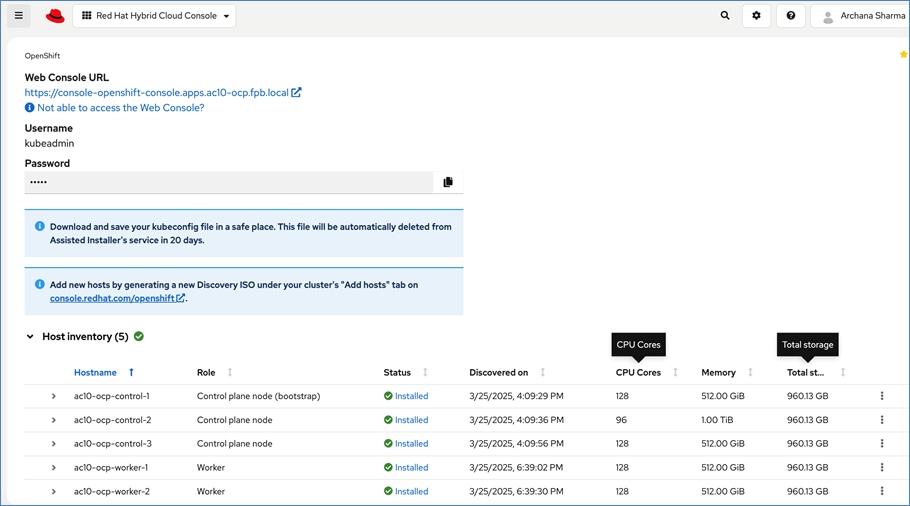
Task: Click the sort icon beside CPU Cores
Action: coord(675,373)
